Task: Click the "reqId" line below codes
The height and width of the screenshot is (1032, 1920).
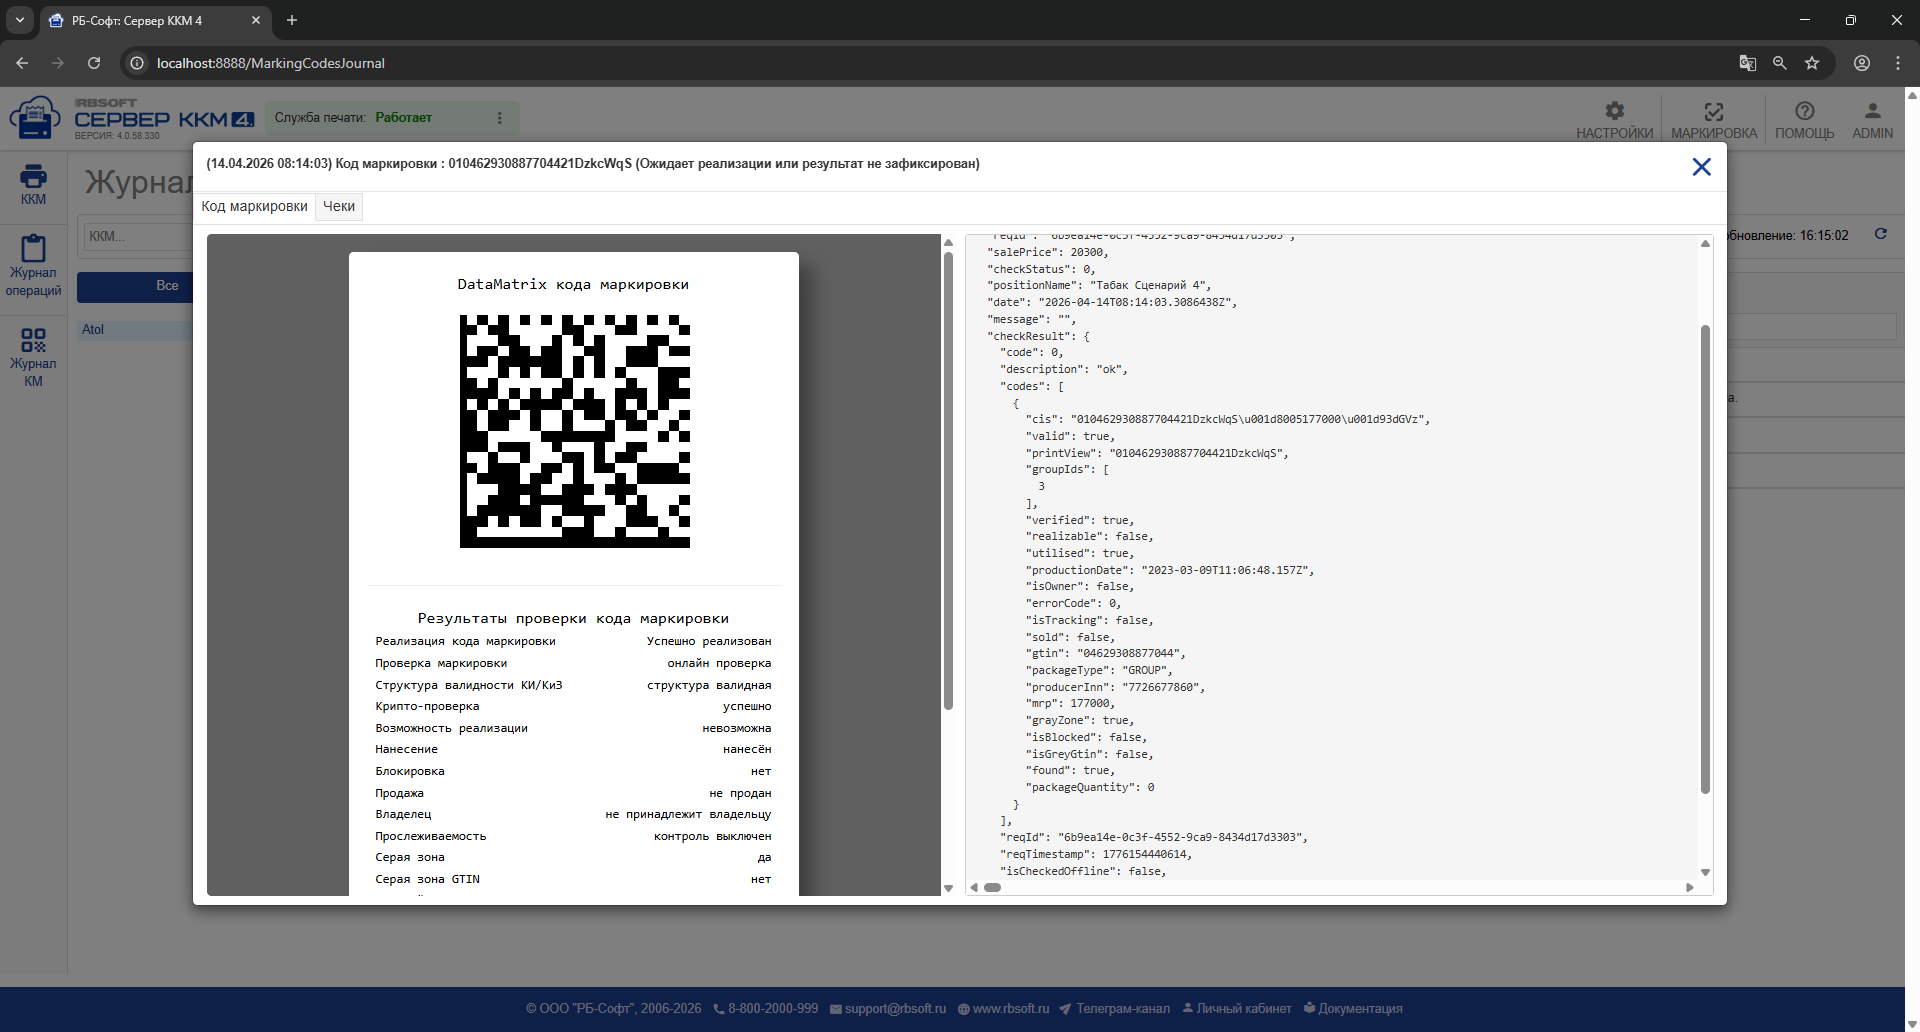Action: 1154,838
